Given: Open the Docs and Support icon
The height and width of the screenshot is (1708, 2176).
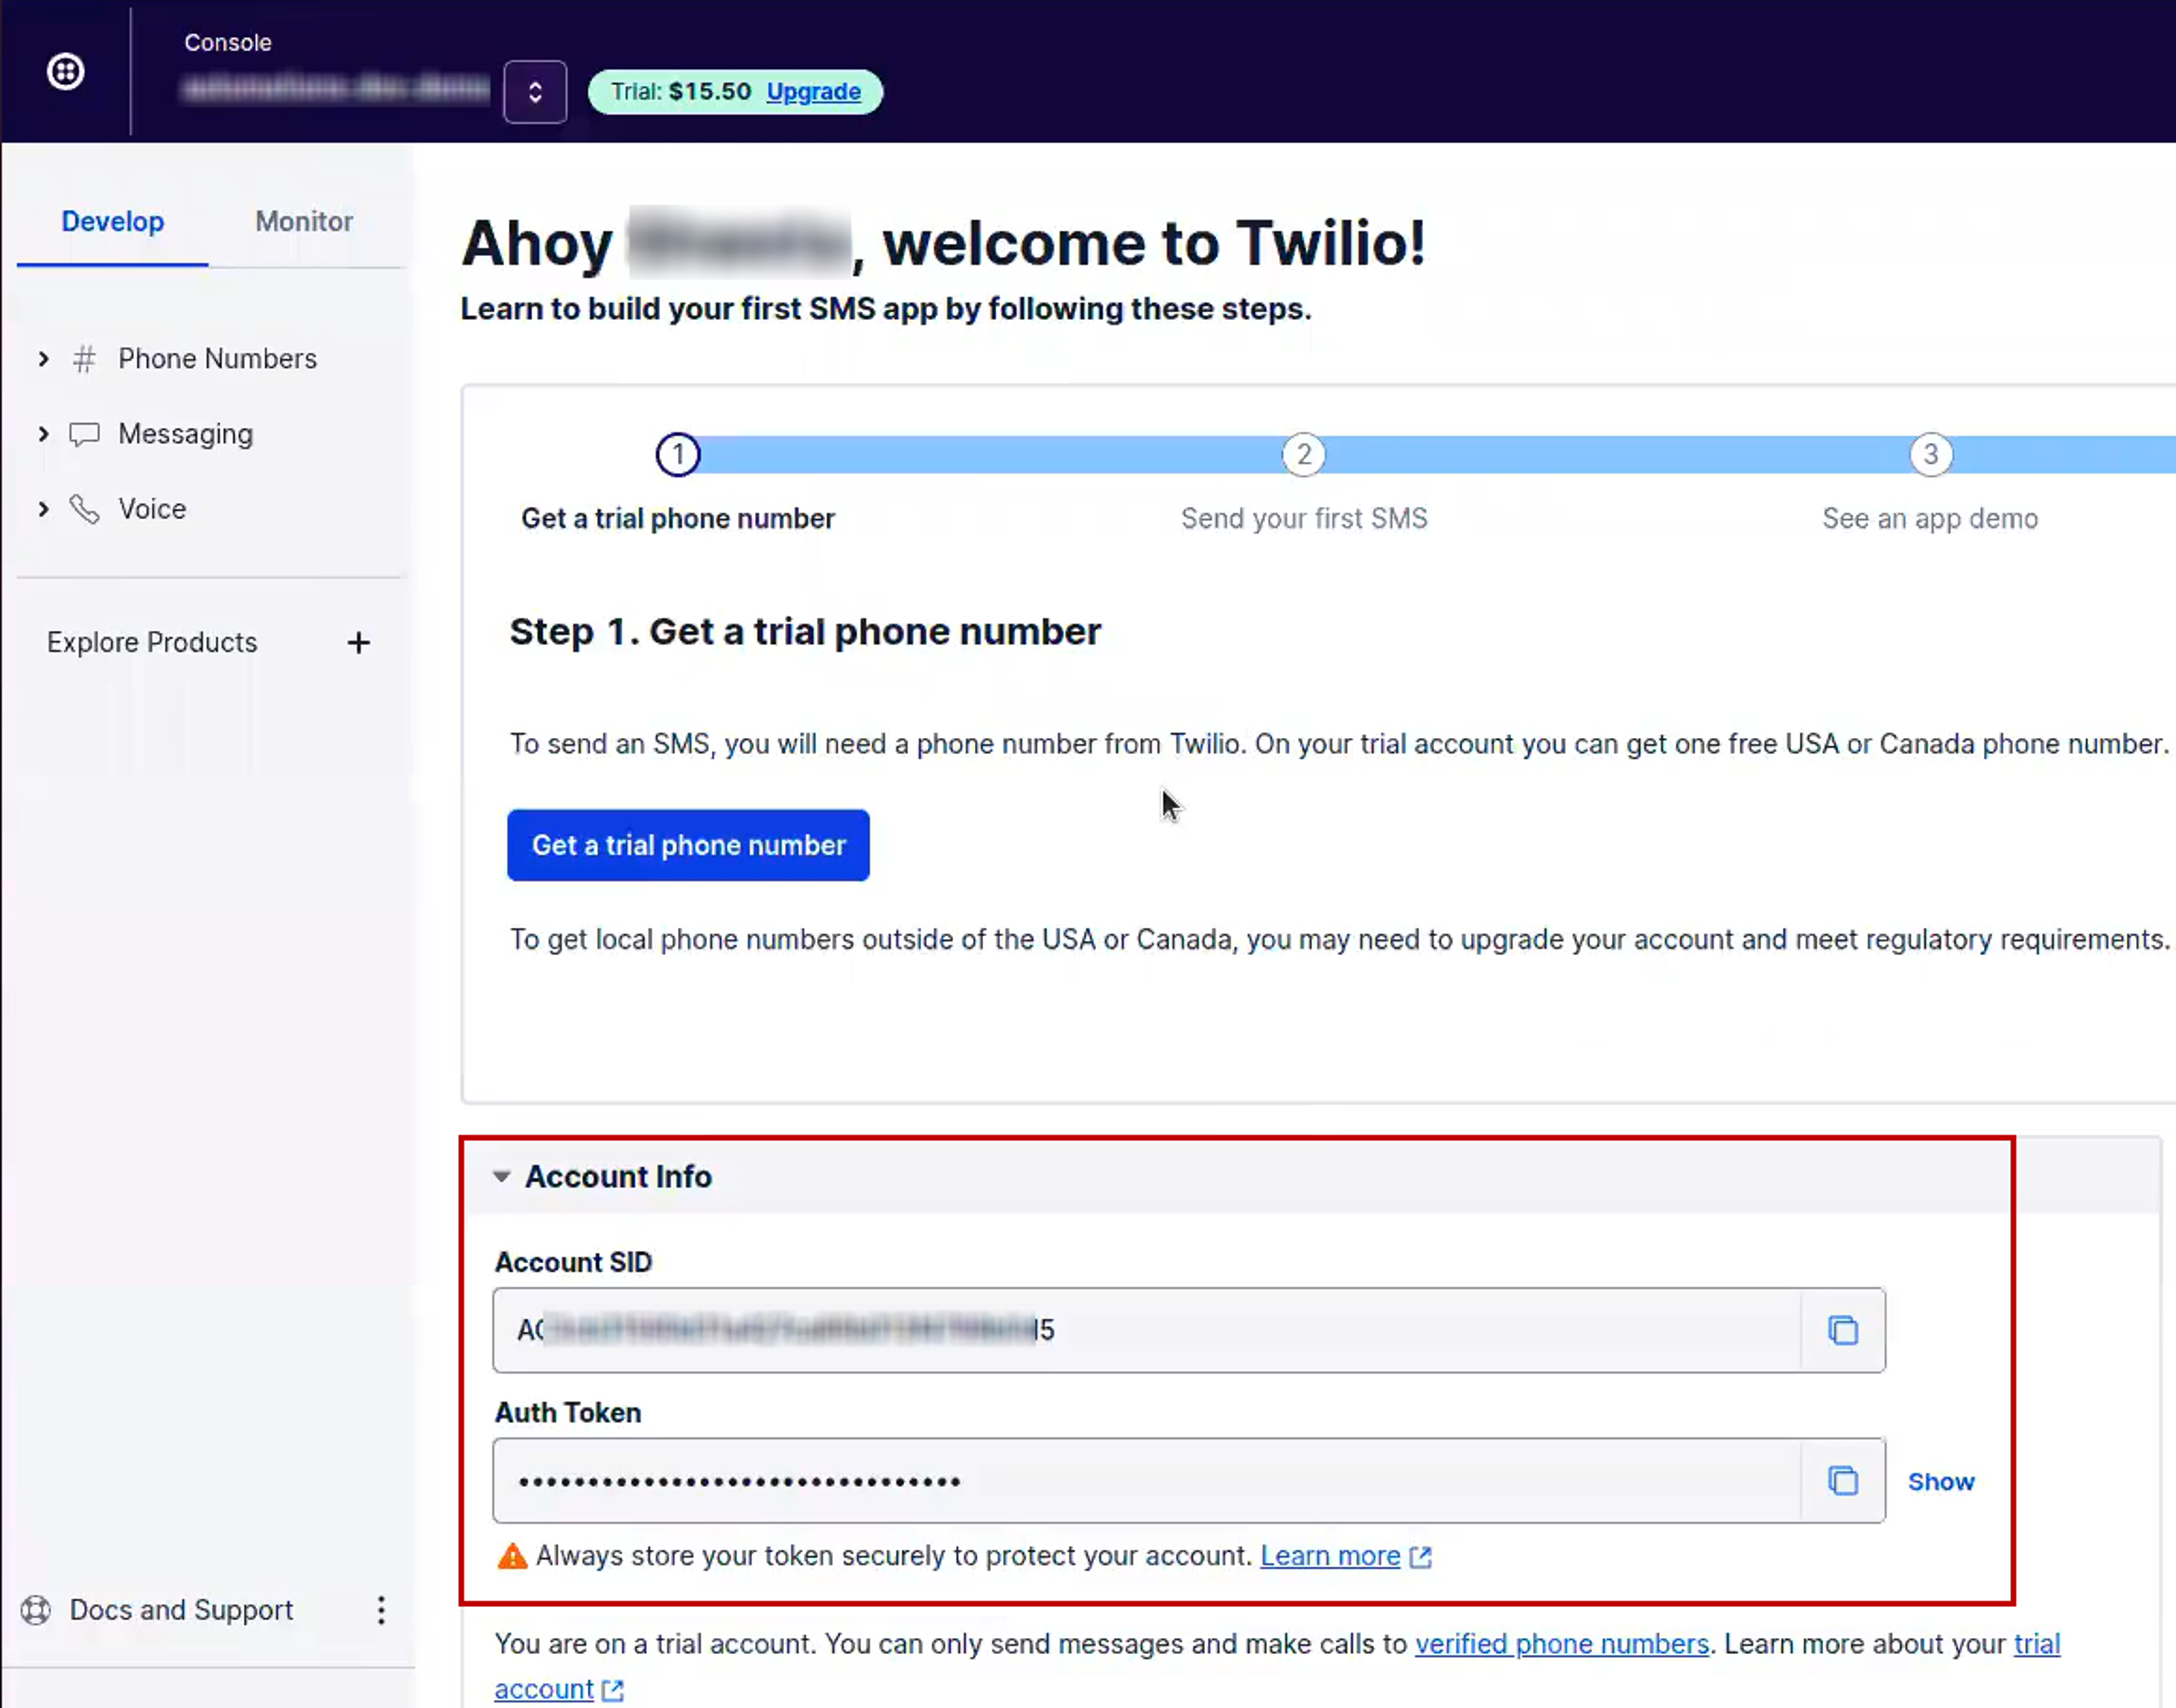Looking at the screenshot, I should point(36,1610).
